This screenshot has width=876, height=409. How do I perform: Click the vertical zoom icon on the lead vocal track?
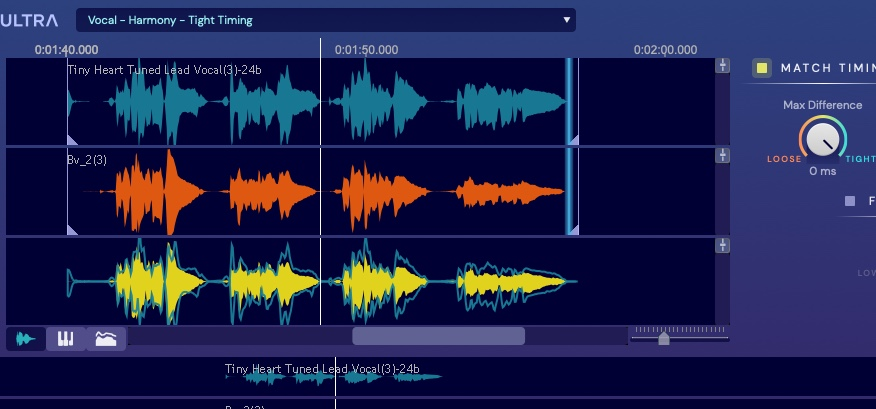tap(722, 66)
